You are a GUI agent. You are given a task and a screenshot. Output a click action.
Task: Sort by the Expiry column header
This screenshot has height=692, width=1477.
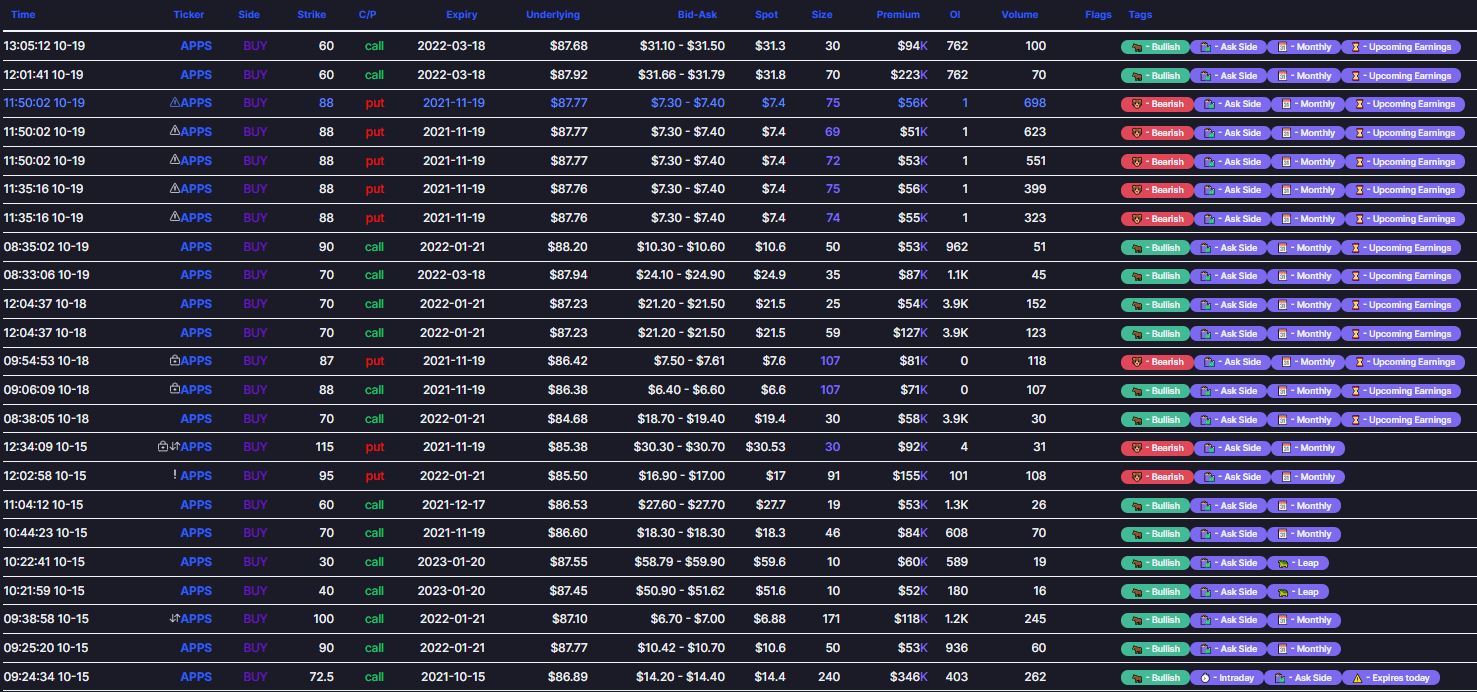click(461, 15)
